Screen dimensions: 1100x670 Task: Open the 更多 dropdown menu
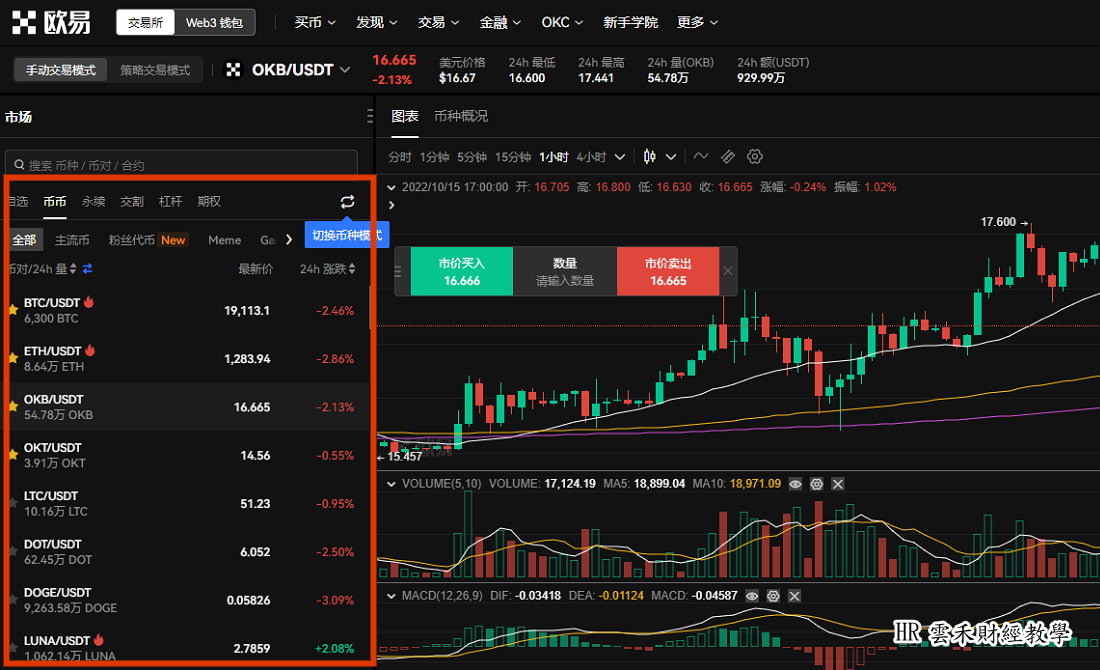[697, 22]
